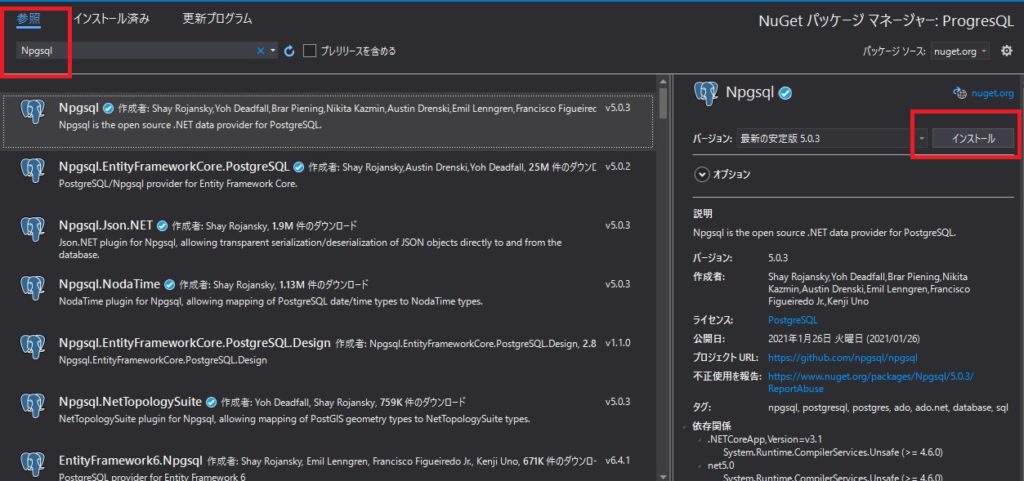Click verified badge of Npgsql.NodaTime
1024x481 pixels.
169,285
